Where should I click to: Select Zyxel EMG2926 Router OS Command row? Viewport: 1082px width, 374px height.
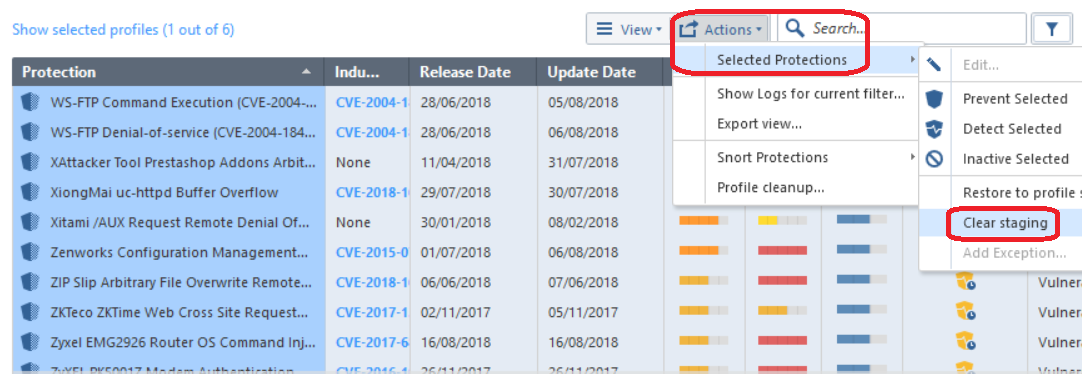pos(184,342)
